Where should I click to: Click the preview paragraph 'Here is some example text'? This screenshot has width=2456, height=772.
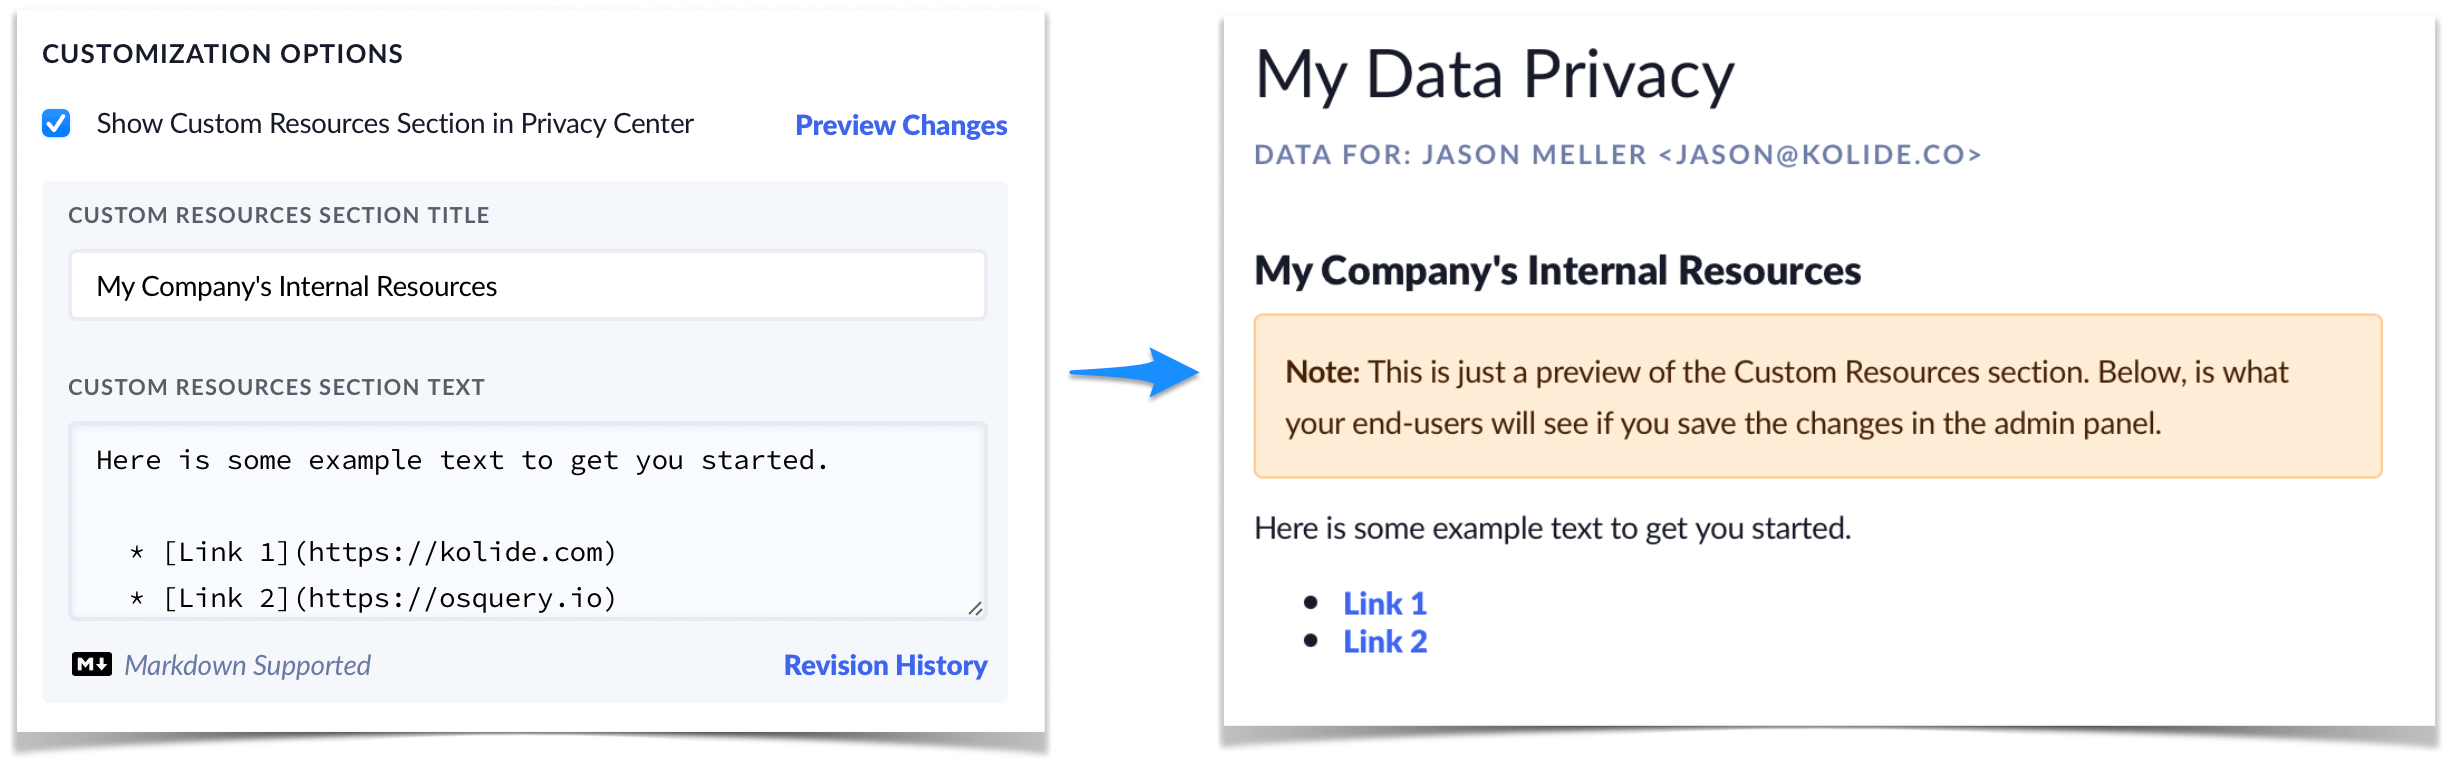1552,528
